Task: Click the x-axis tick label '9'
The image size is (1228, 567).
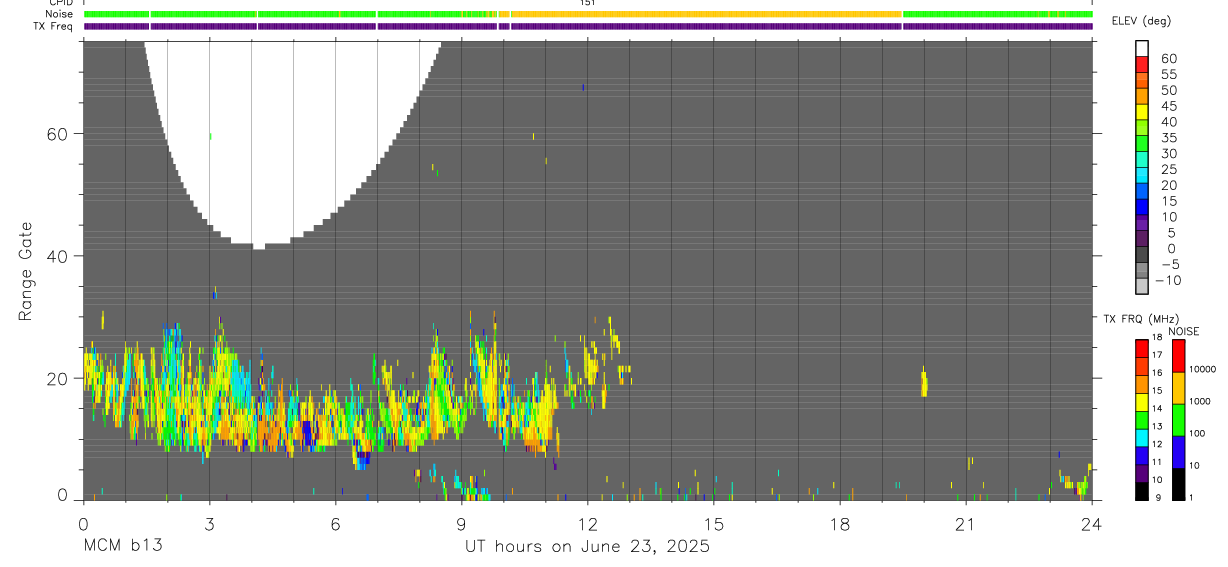Action: [461, 524]
